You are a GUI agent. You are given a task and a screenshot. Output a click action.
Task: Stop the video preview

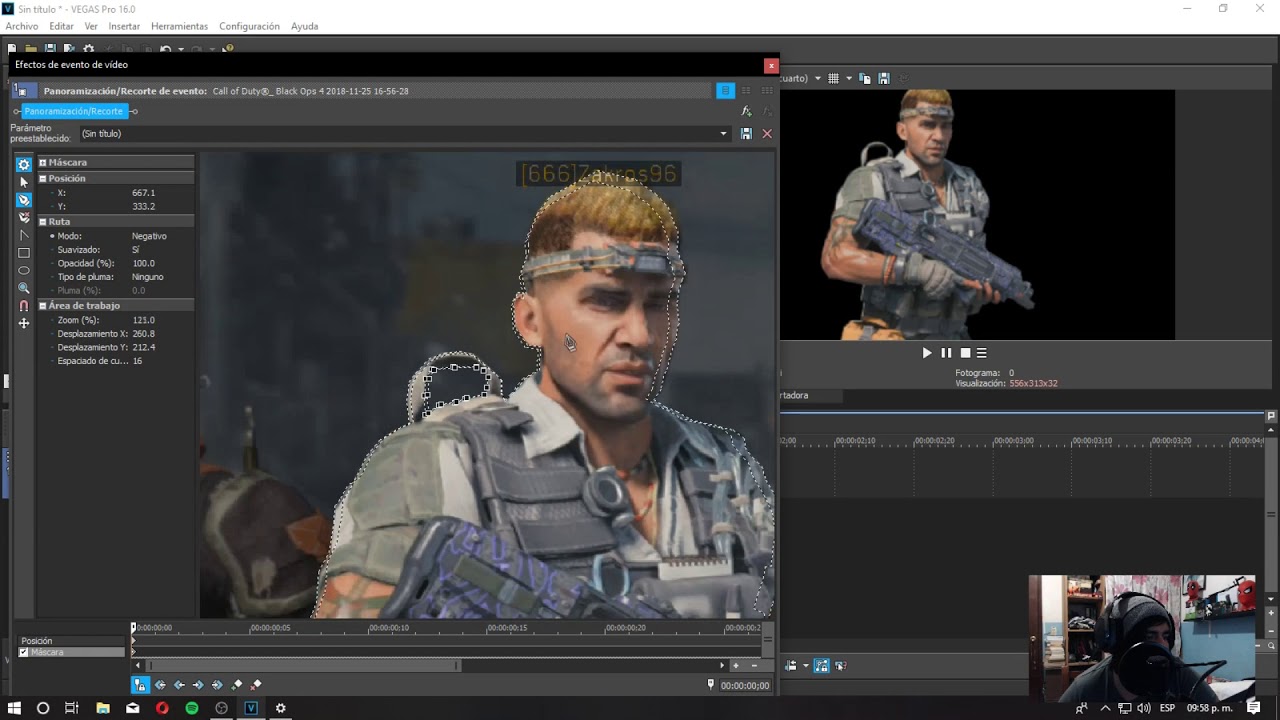click(965, 353)
